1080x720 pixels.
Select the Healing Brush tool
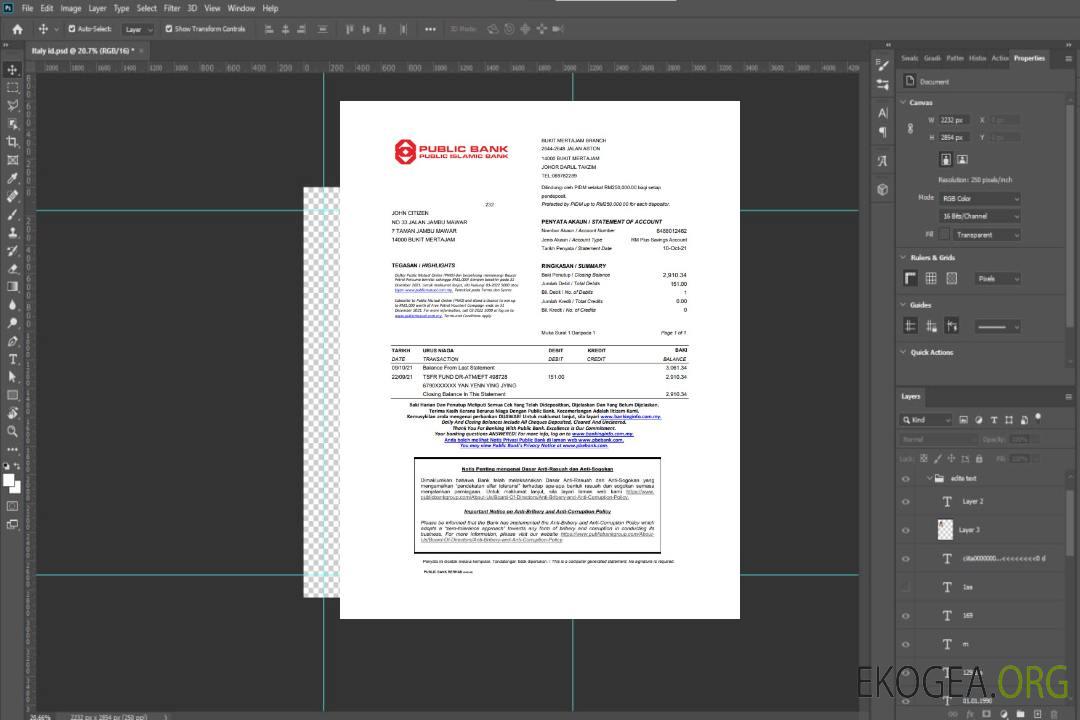tap(12, 196)
